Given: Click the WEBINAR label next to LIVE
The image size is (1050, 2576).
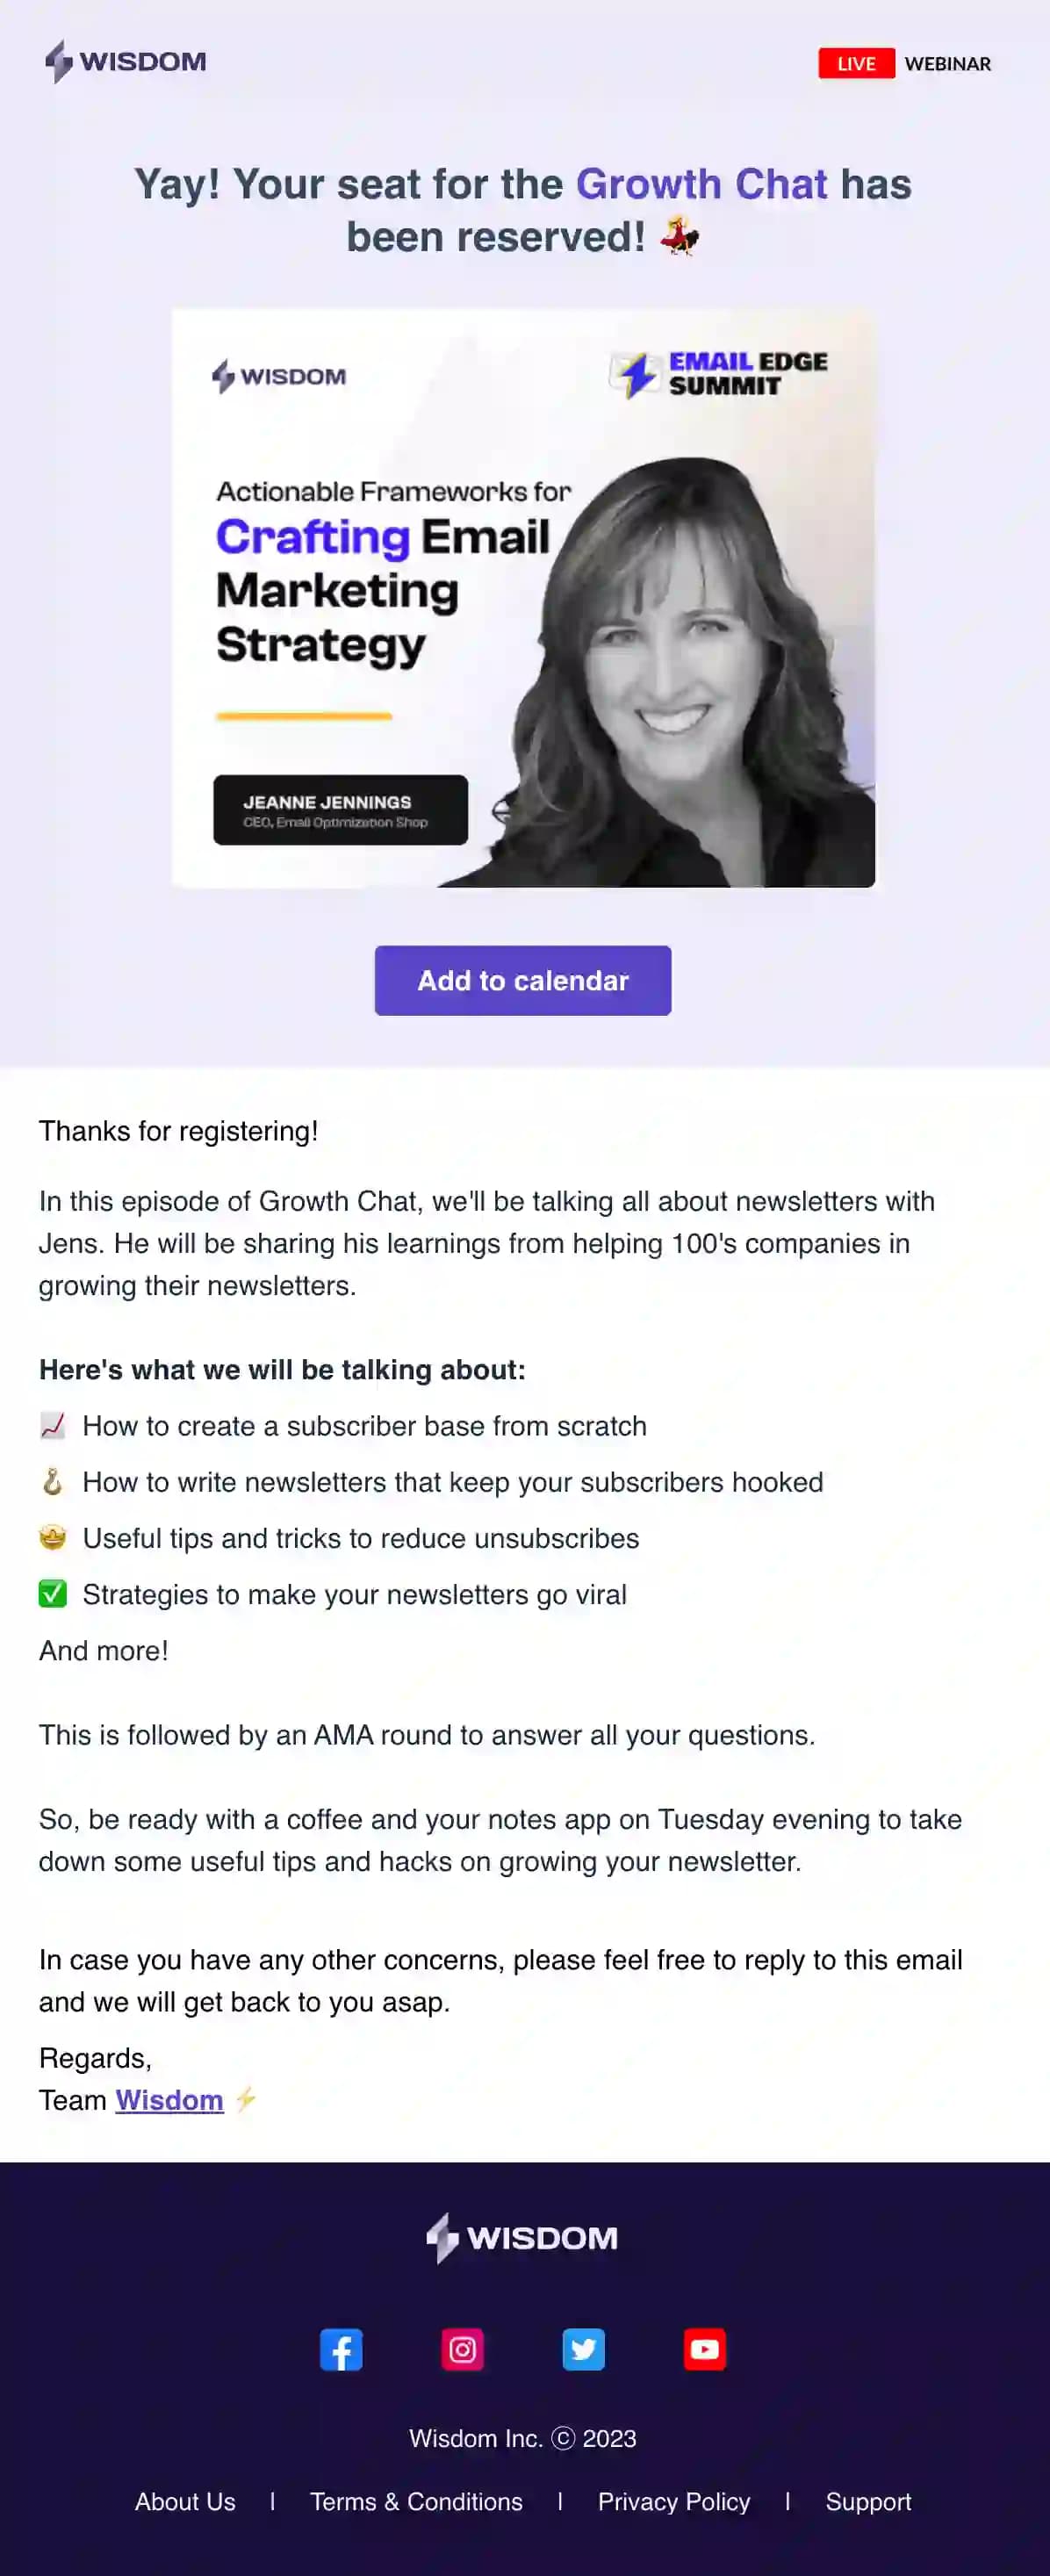Looking at the screenshot, I should point(948,64).
